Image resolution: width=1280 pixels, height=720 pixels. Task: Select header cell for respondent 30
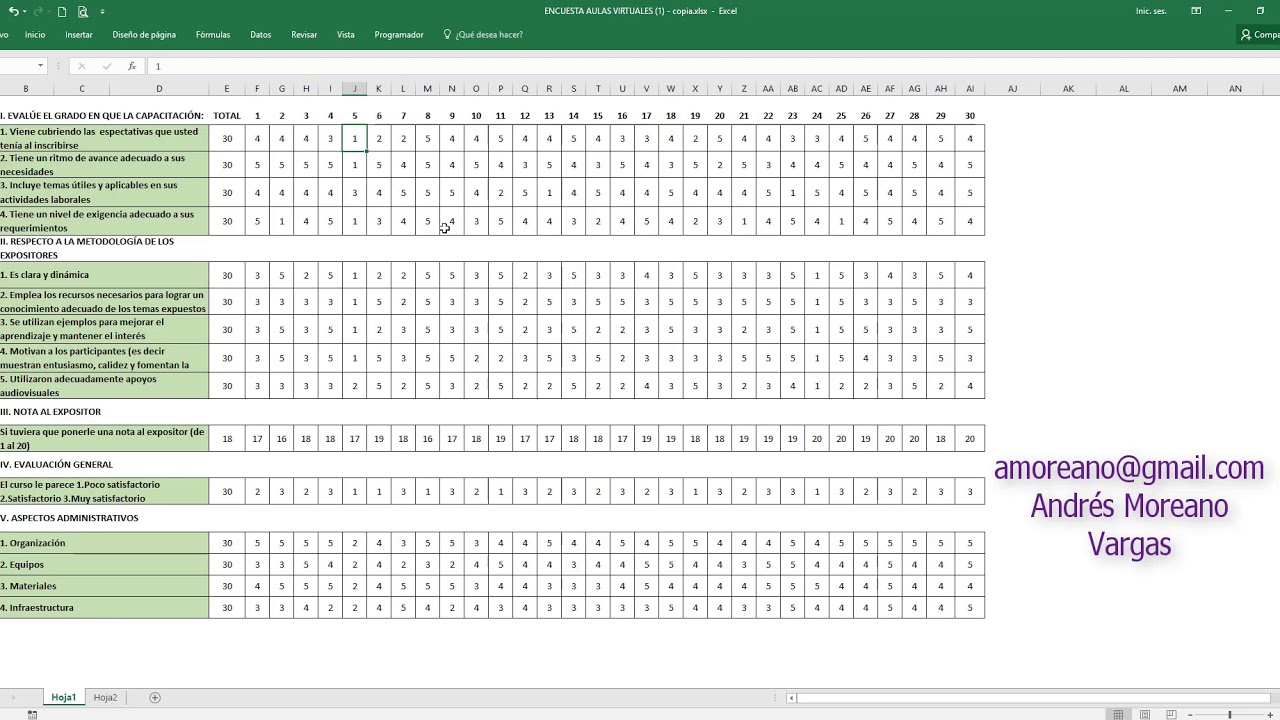pyautogui.click(x=970, y=116)
